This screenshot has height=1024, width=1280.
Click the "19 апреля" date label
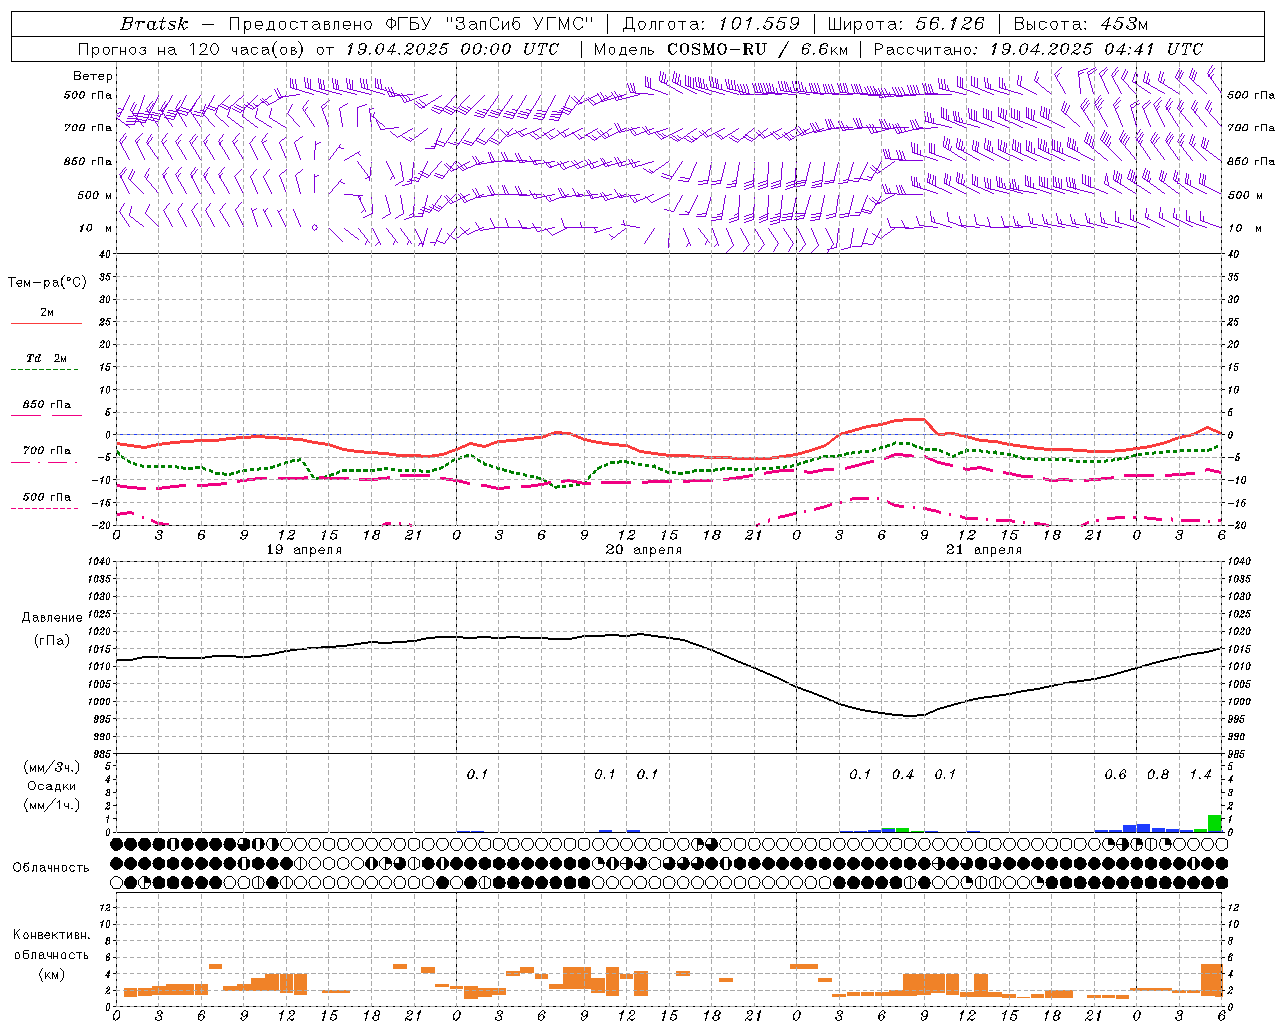pos(304,550)
